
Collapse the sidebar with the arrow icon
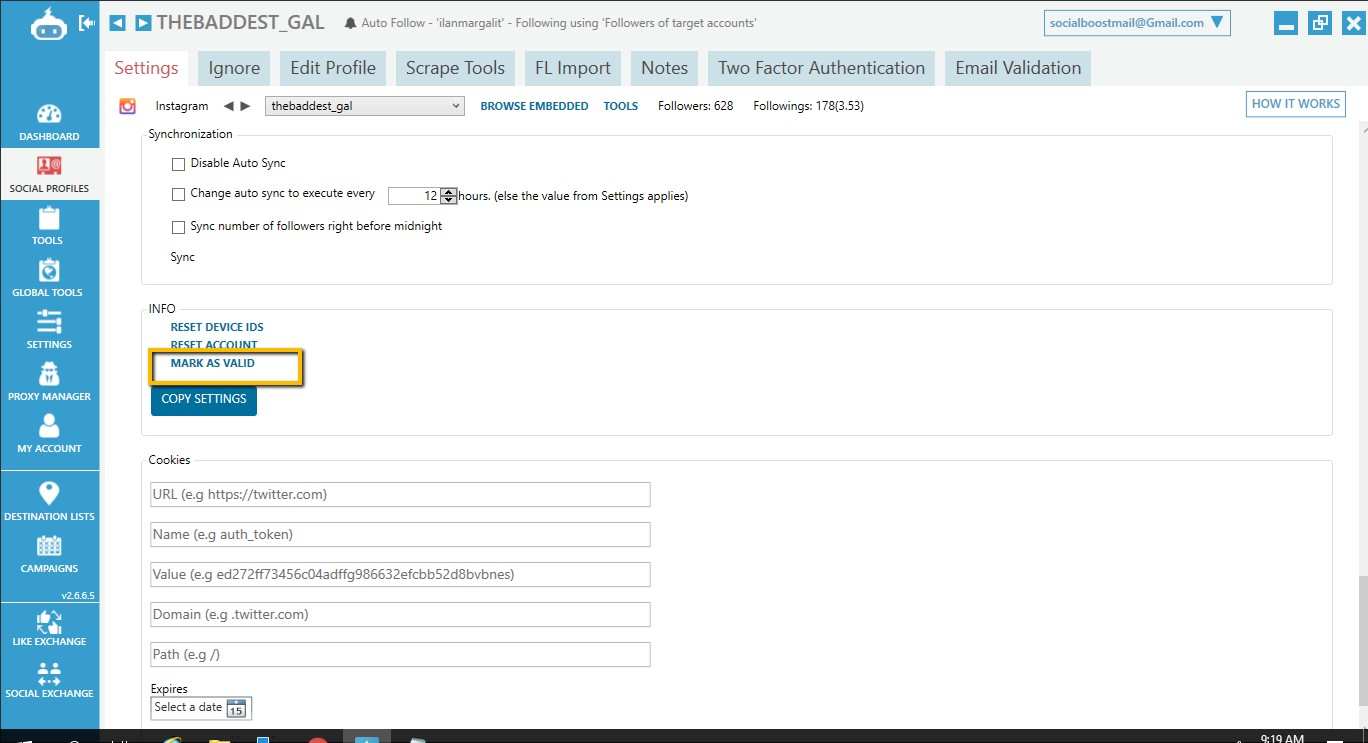tap(87, 22)
